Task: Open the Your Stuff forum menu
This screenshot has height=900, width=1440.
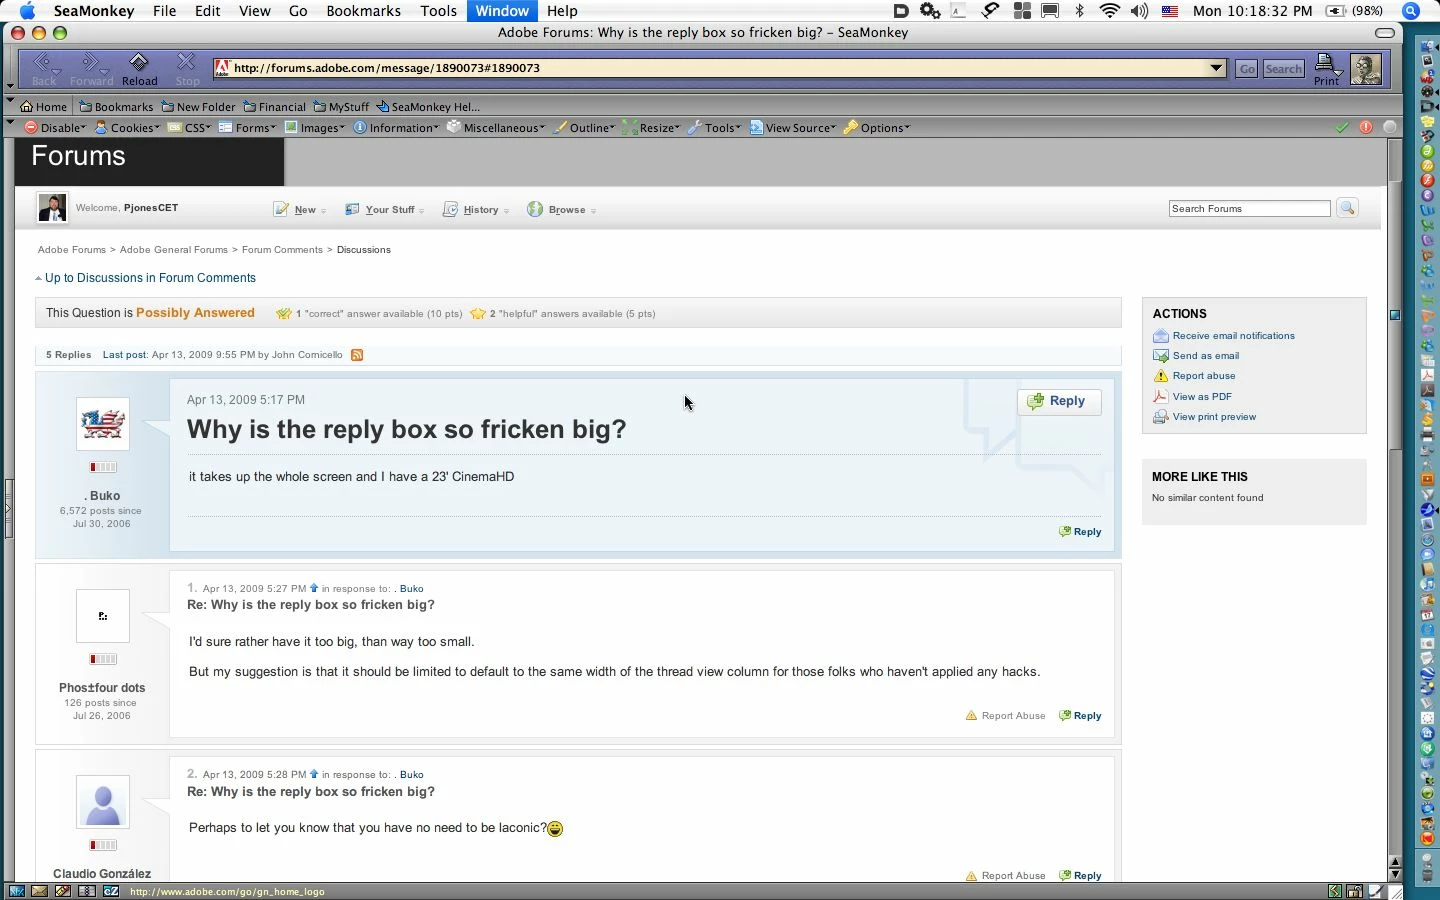Action: pyautogui.click(x=384, y=210)
